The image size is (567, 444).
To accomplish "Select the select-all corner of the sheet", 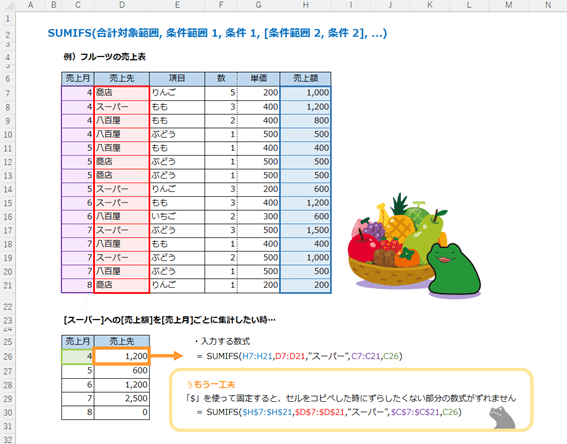I will click(8, 5).
